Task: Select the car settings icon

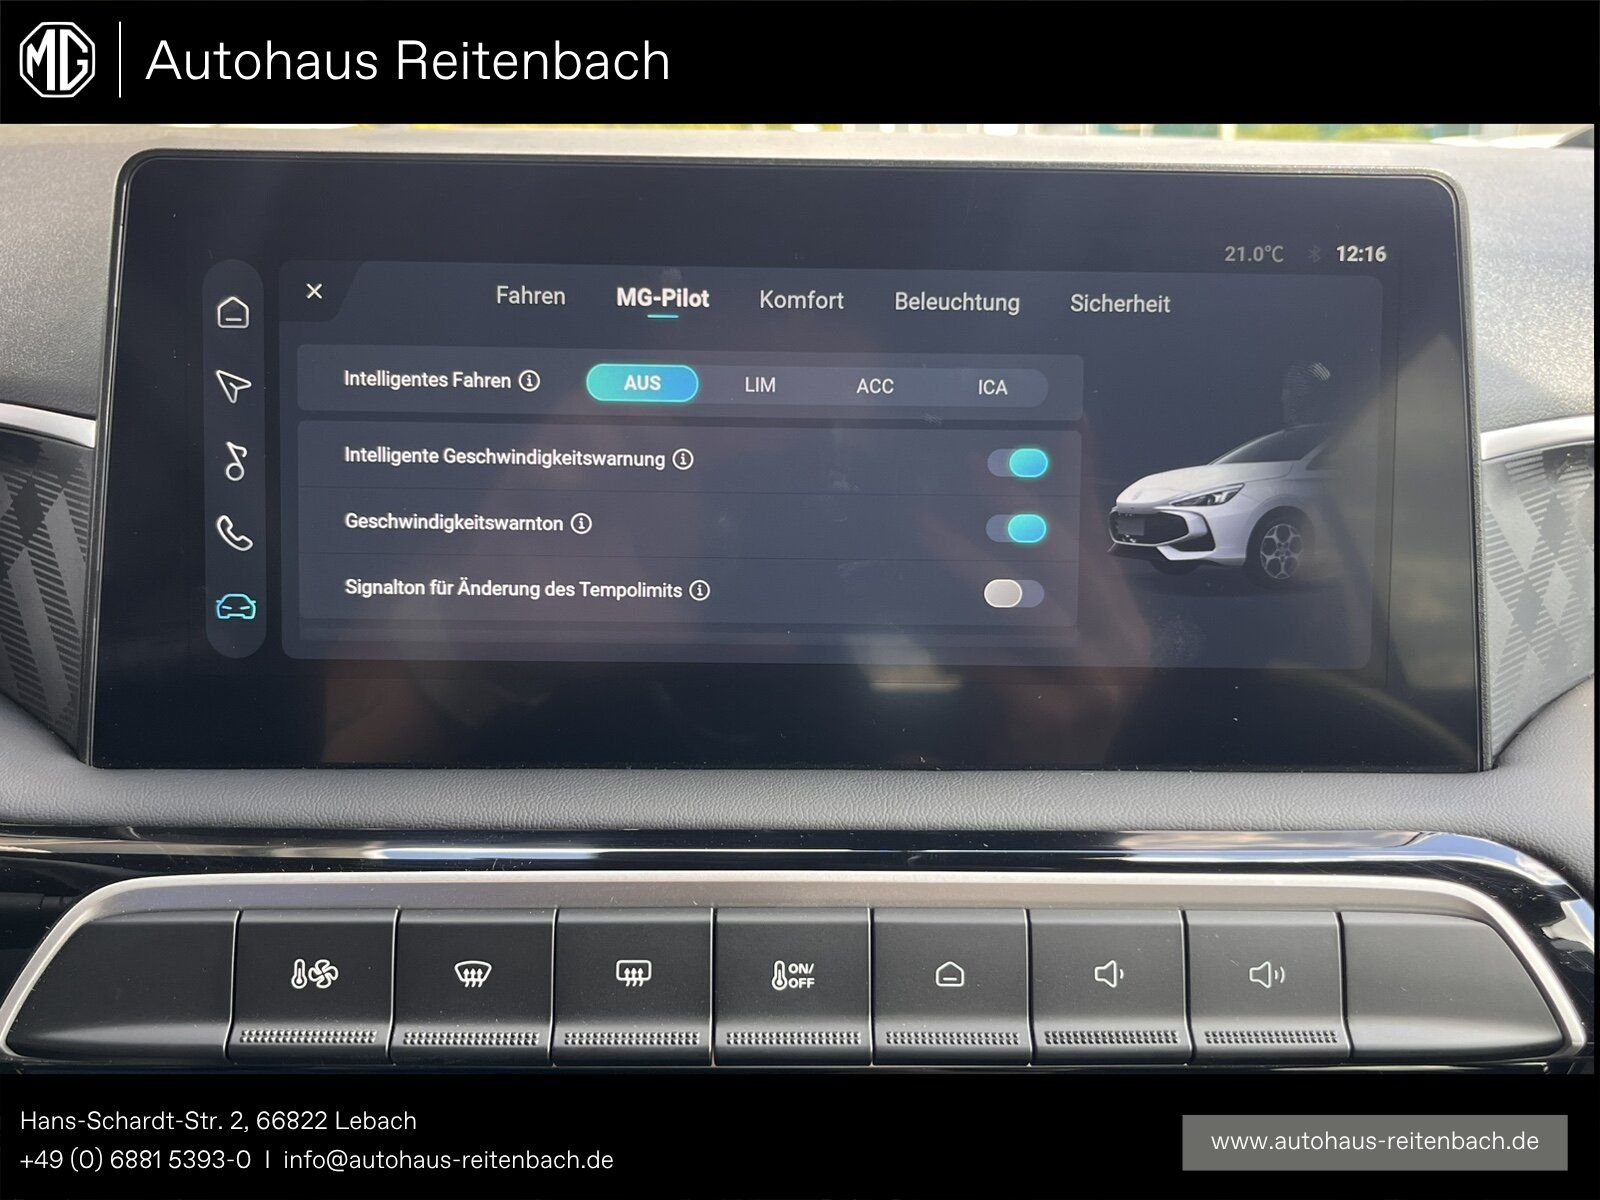Action: tap(236, 607)
